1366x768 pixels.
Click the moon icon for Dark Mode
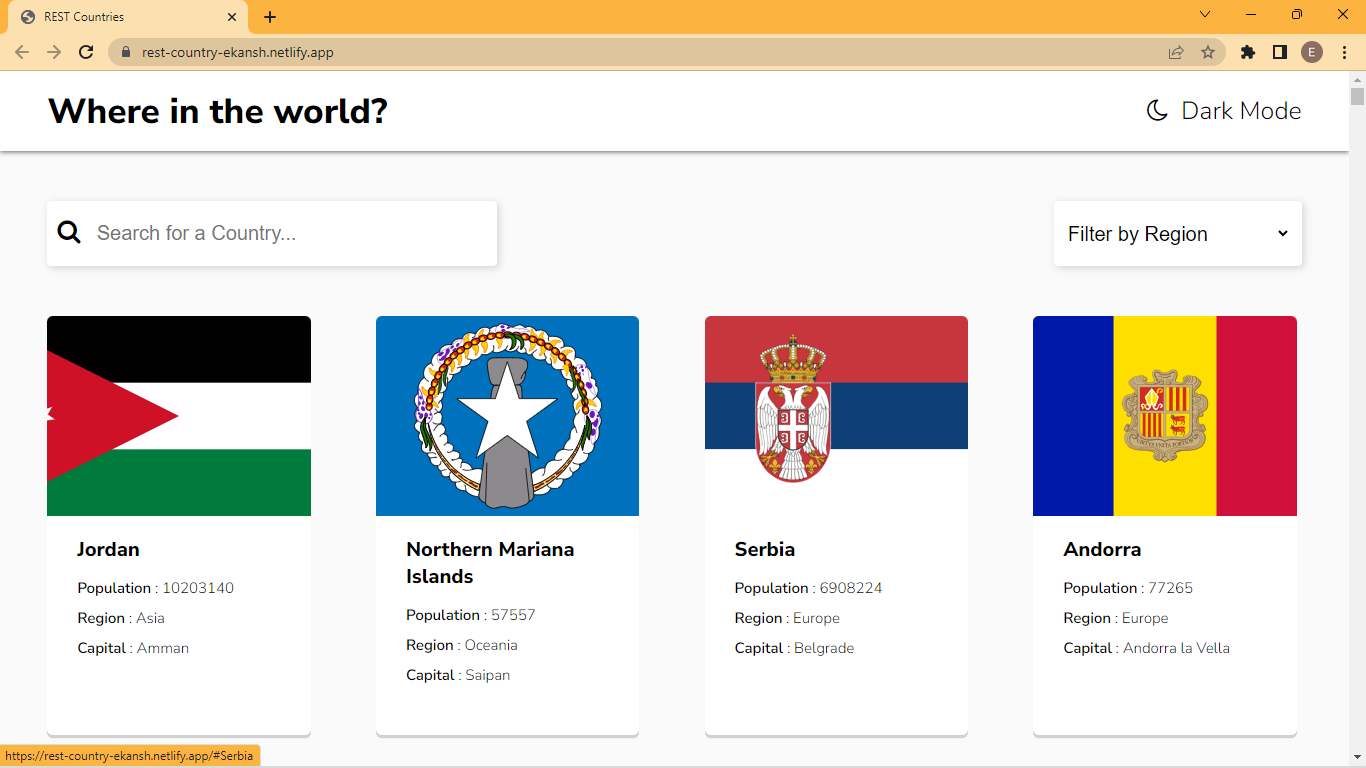(x=1158, y=110)
